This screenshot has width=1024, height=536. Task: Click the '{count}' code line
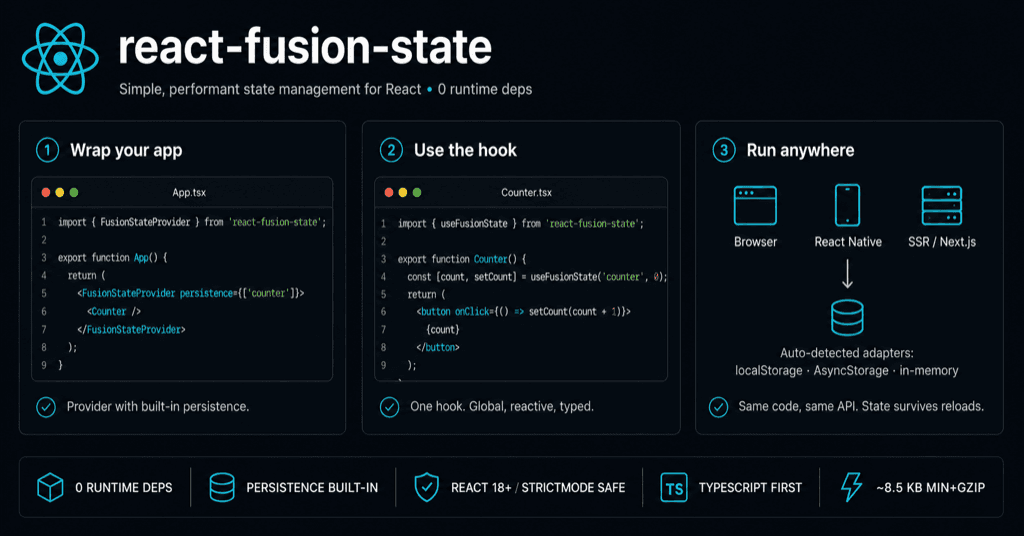(443, 330)
